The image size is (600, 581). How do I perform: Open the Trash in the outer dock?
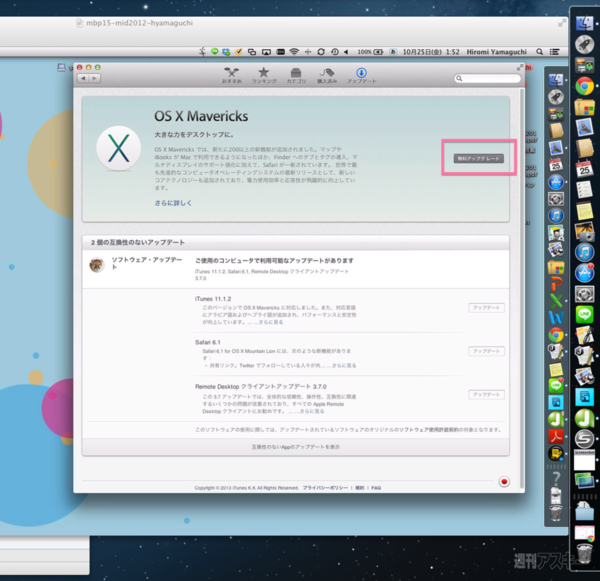(x=584, y=553)
